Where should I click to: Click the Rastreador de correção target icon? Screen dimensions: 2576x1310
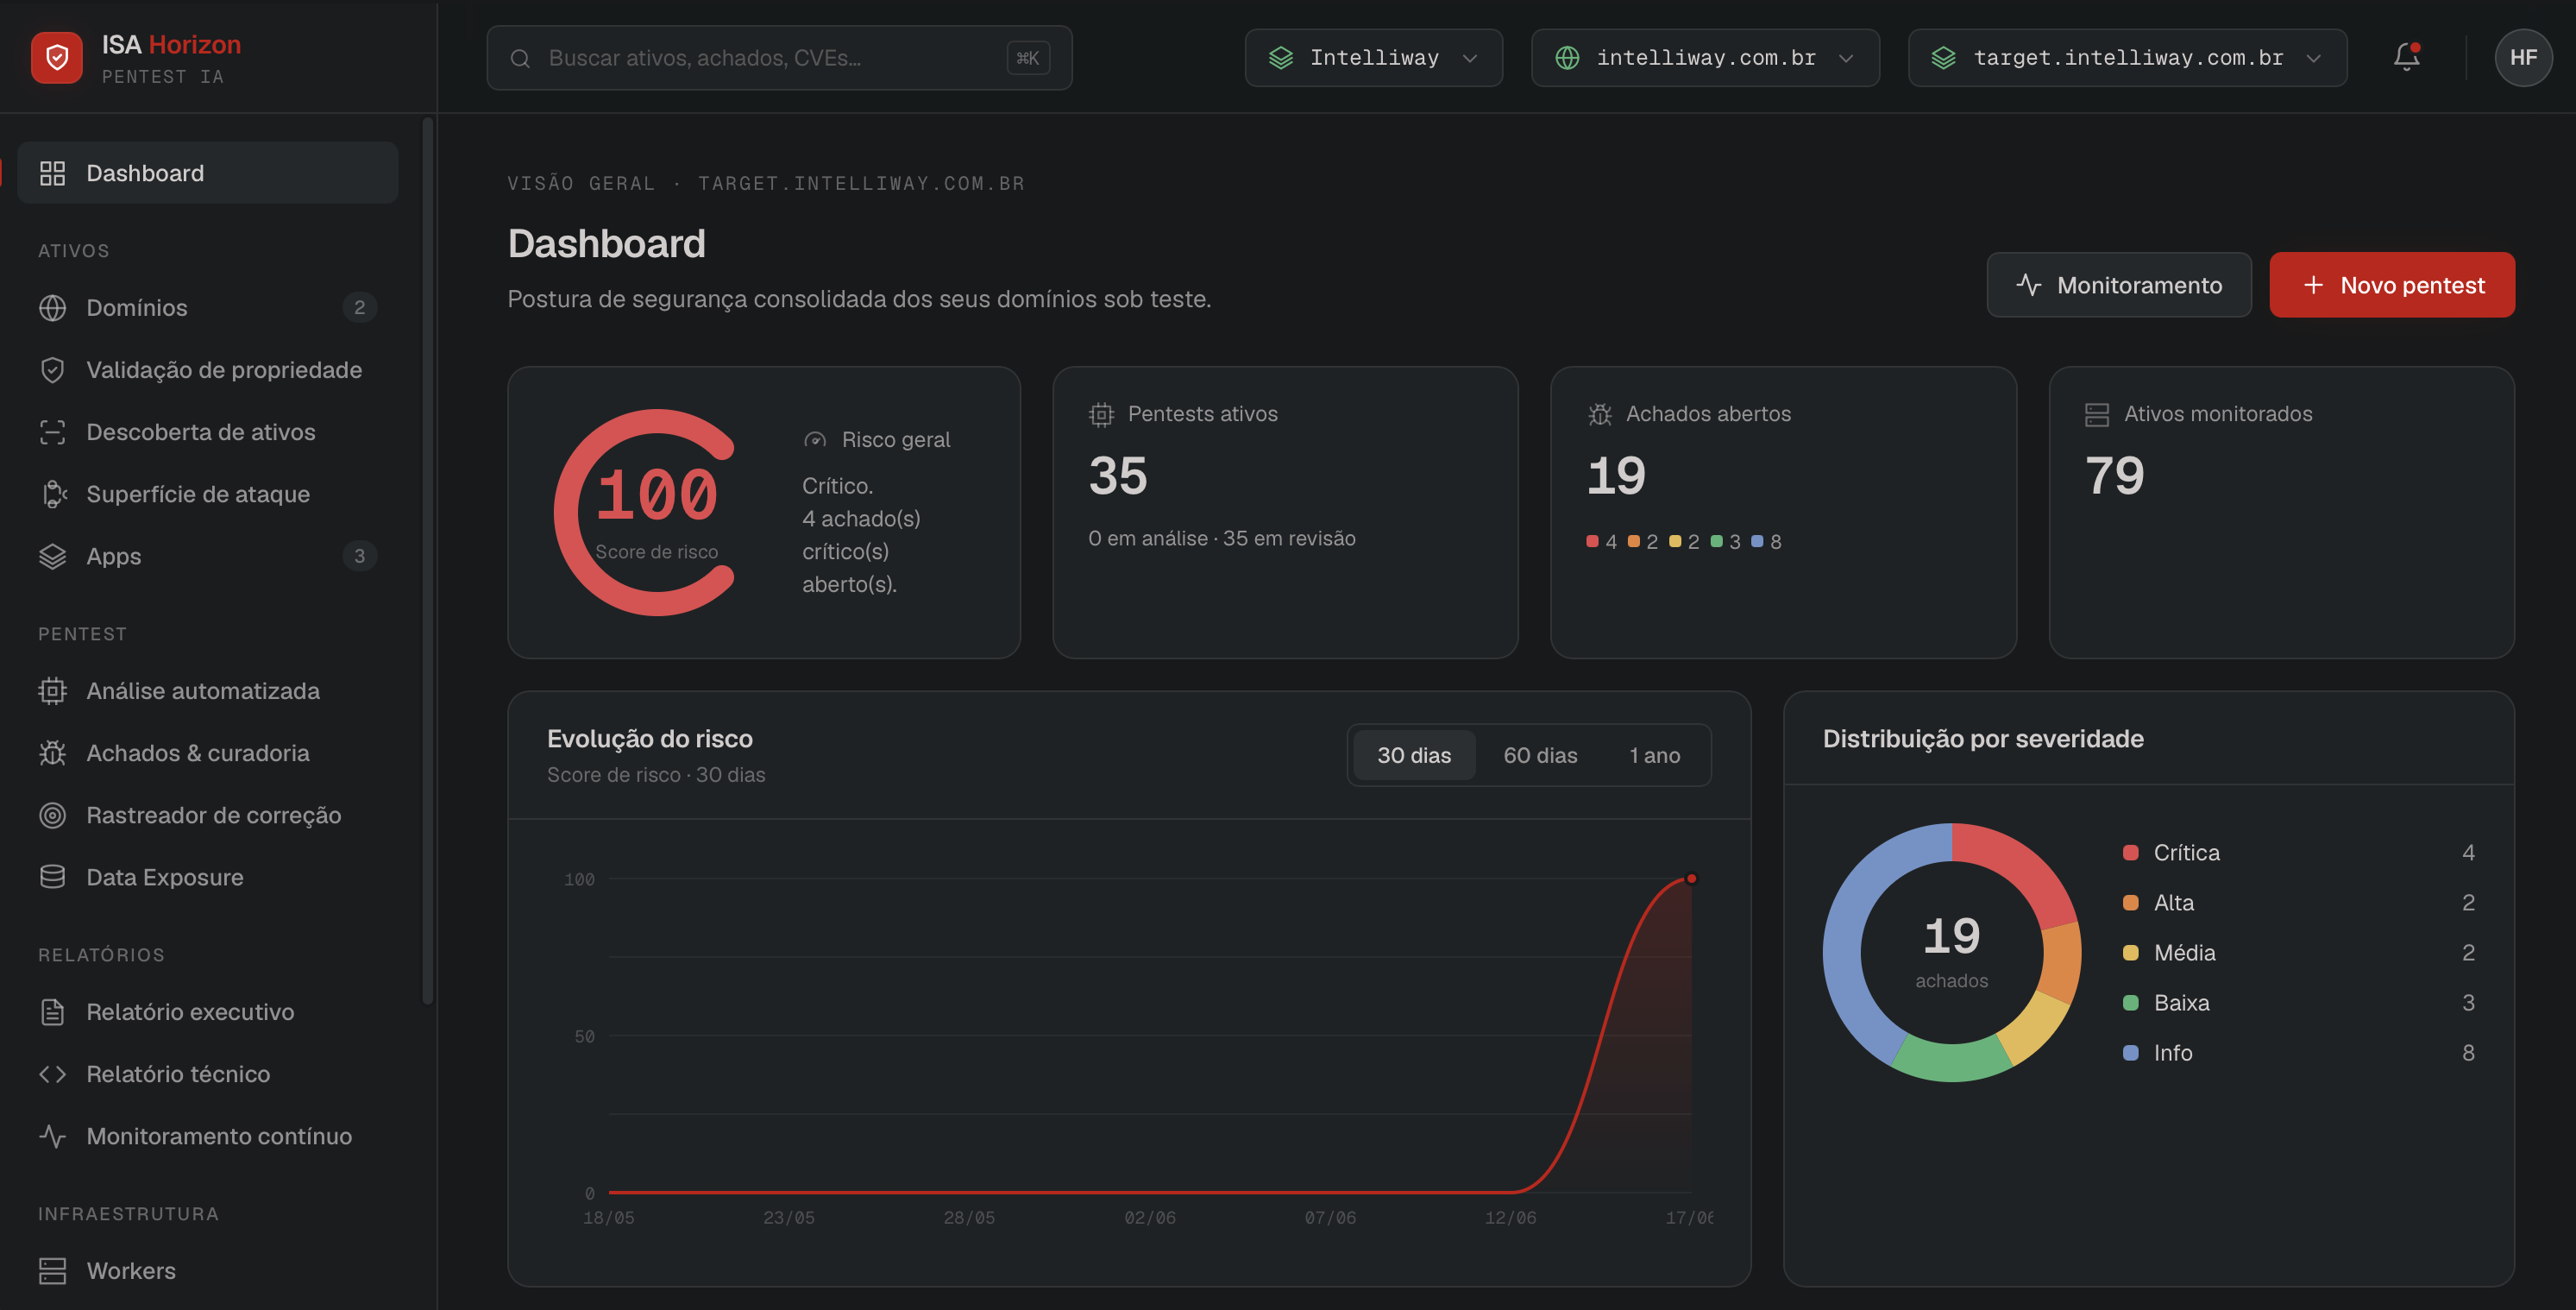pyautogui.click(x=52, y=815)
